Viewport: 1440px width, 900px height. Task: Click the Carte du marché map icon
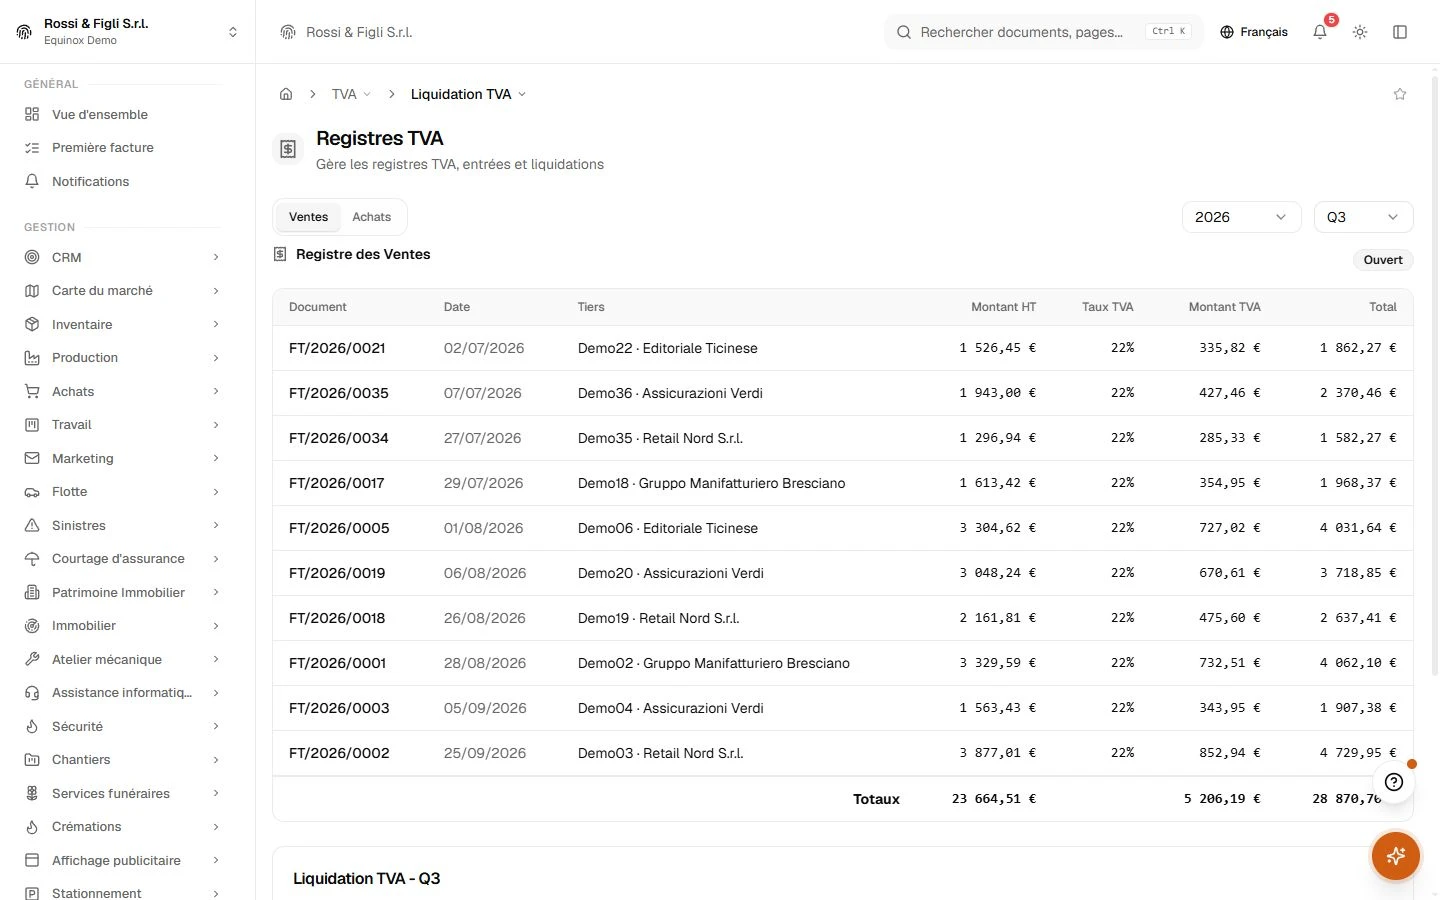point(32,291)
